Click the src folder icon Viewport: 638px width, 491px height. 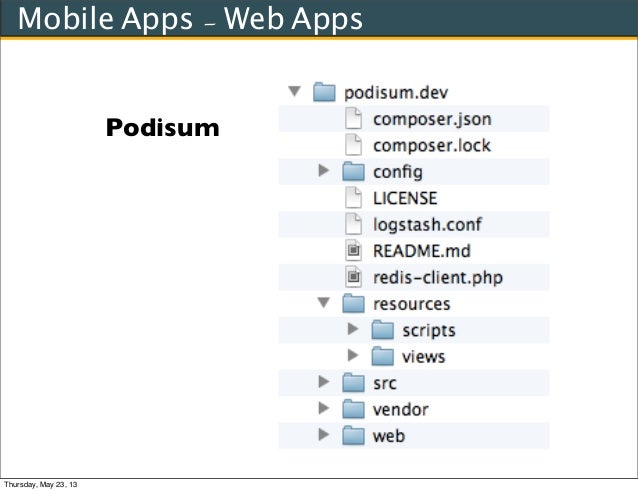pos(353,382)
